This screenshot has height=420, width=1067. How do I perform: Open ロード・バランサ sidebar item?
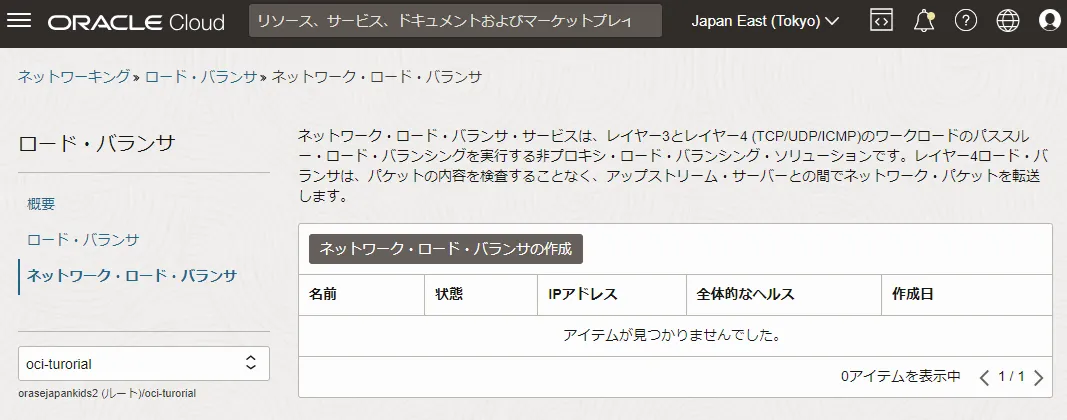pos(83,240)
